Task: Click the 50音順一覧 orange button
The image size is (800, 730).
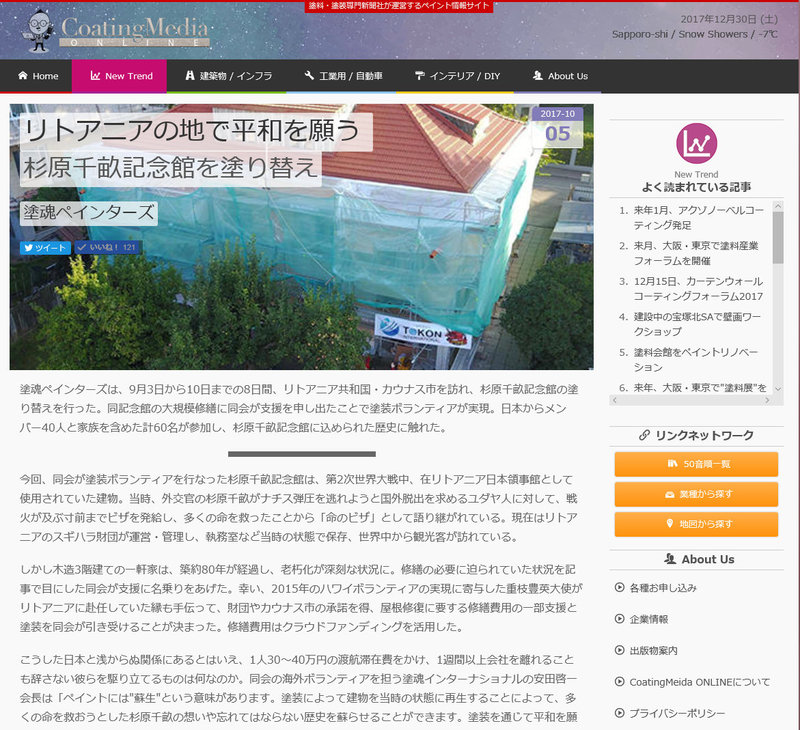Action: pos(696,464)
